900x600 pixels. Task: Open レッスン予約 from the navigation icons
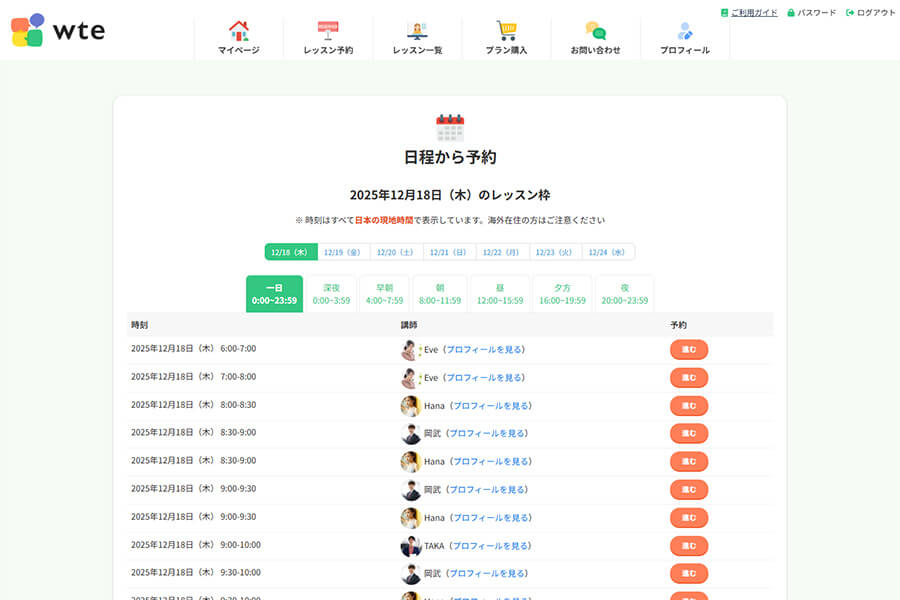pyautogui.click(x=328, y=31)
